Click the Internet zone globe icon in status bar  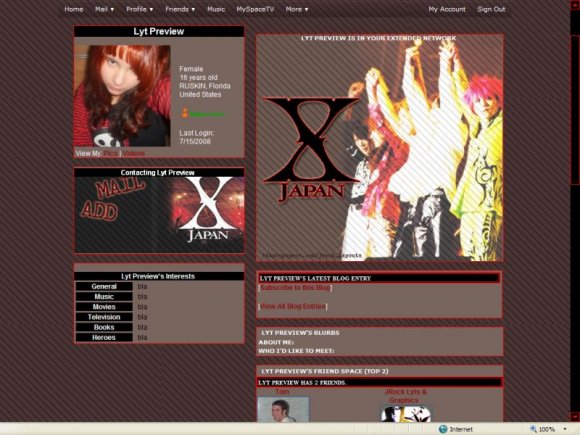pyautogui.click(x=443, y=429)
